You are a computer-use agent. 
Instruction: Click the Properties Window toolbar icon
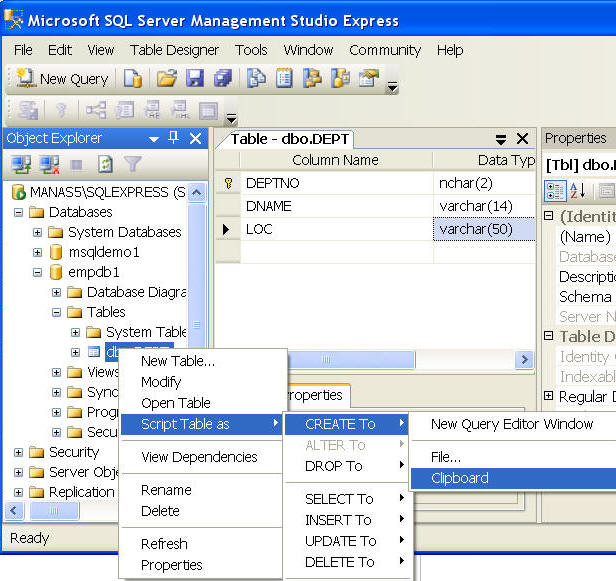(368, 78)
